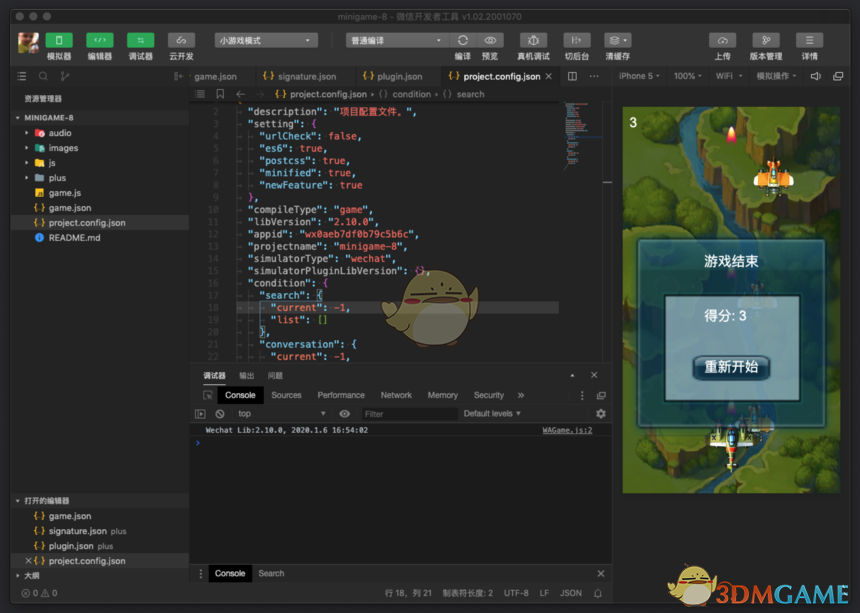
Task: Open the 模拟操作 simulate actions dropdown
Action: click(x=776, y=76)
